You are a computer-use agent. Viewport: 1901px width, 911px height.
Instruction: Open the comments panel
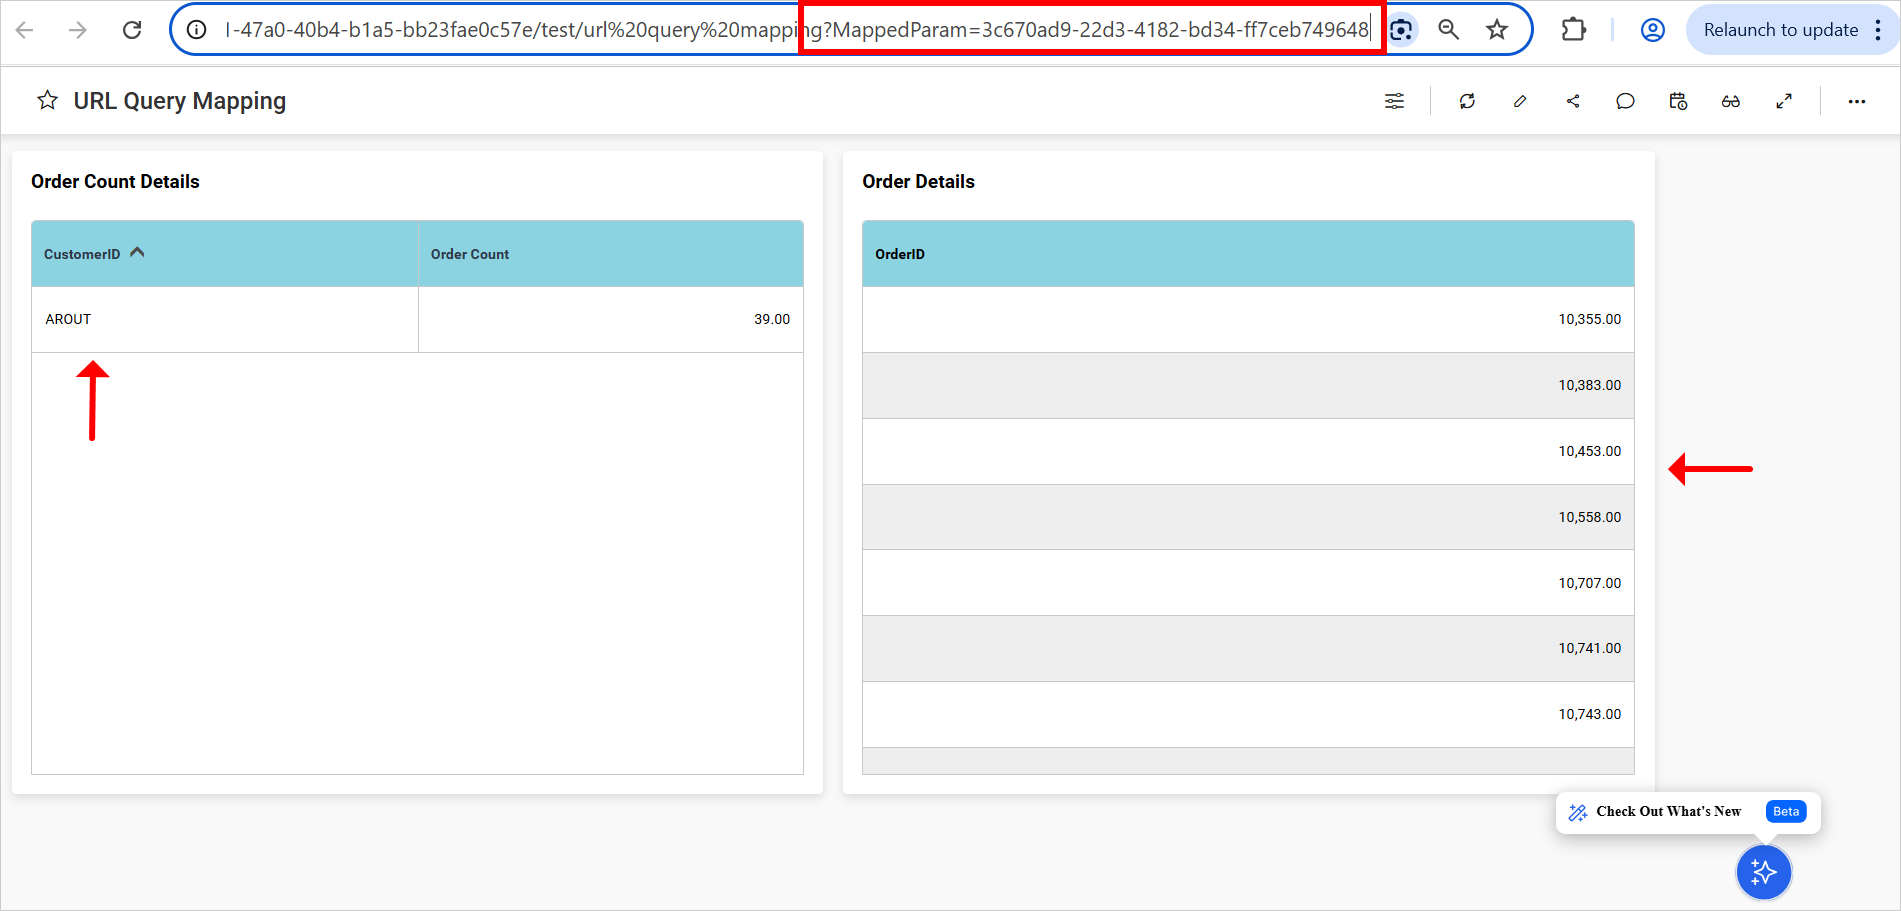[x=1625, y=101]
